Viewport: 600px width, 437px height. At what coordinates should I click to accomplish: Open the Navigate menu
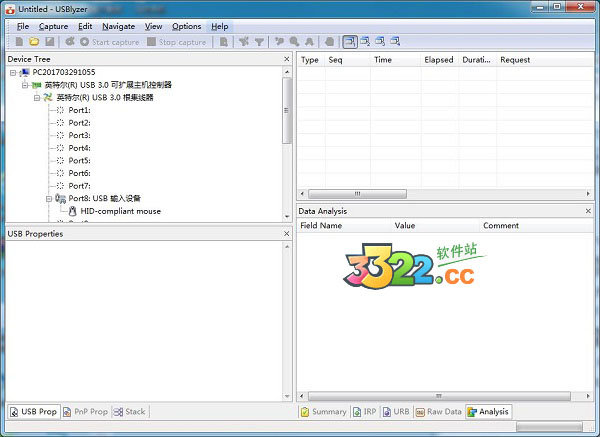(119, 26)
